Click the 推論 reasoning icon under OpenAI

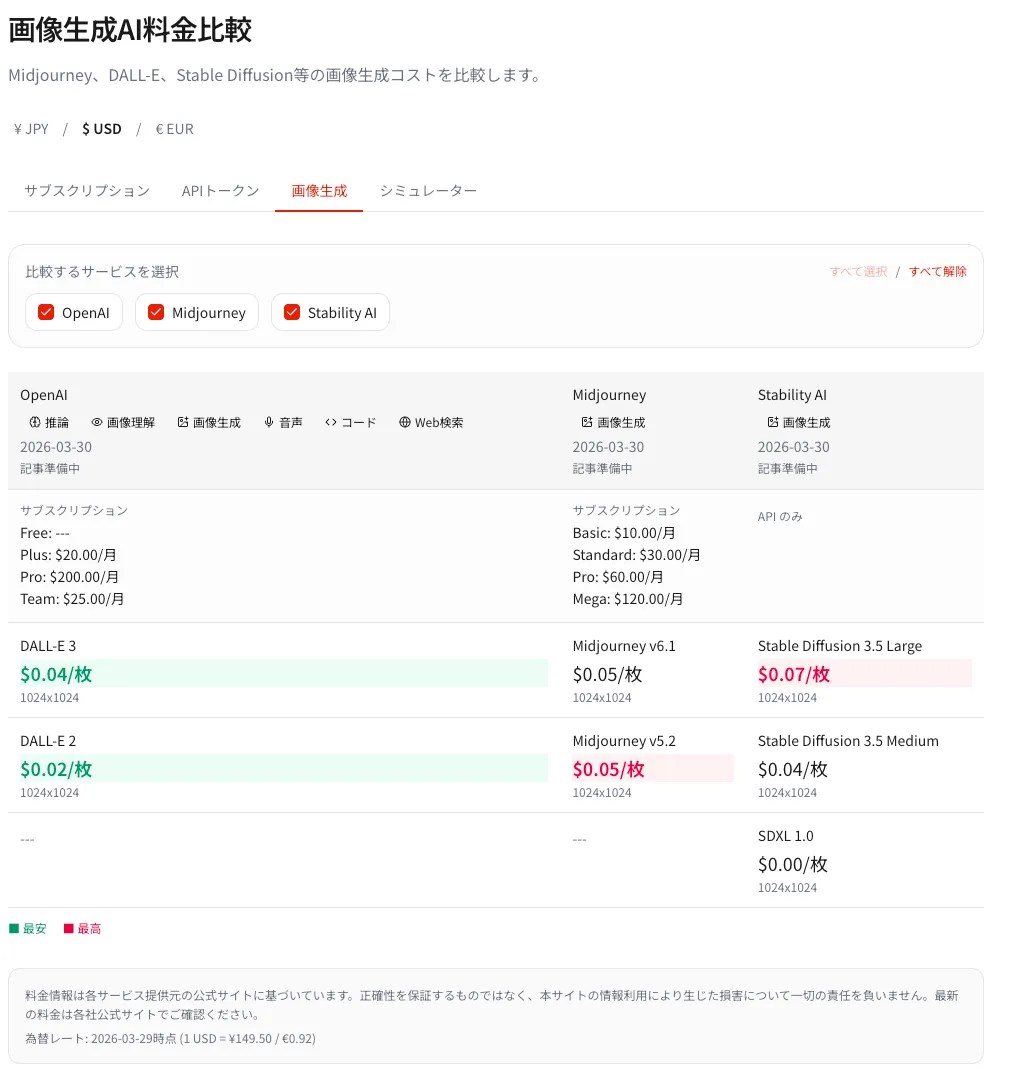click(x=35, y=422)
